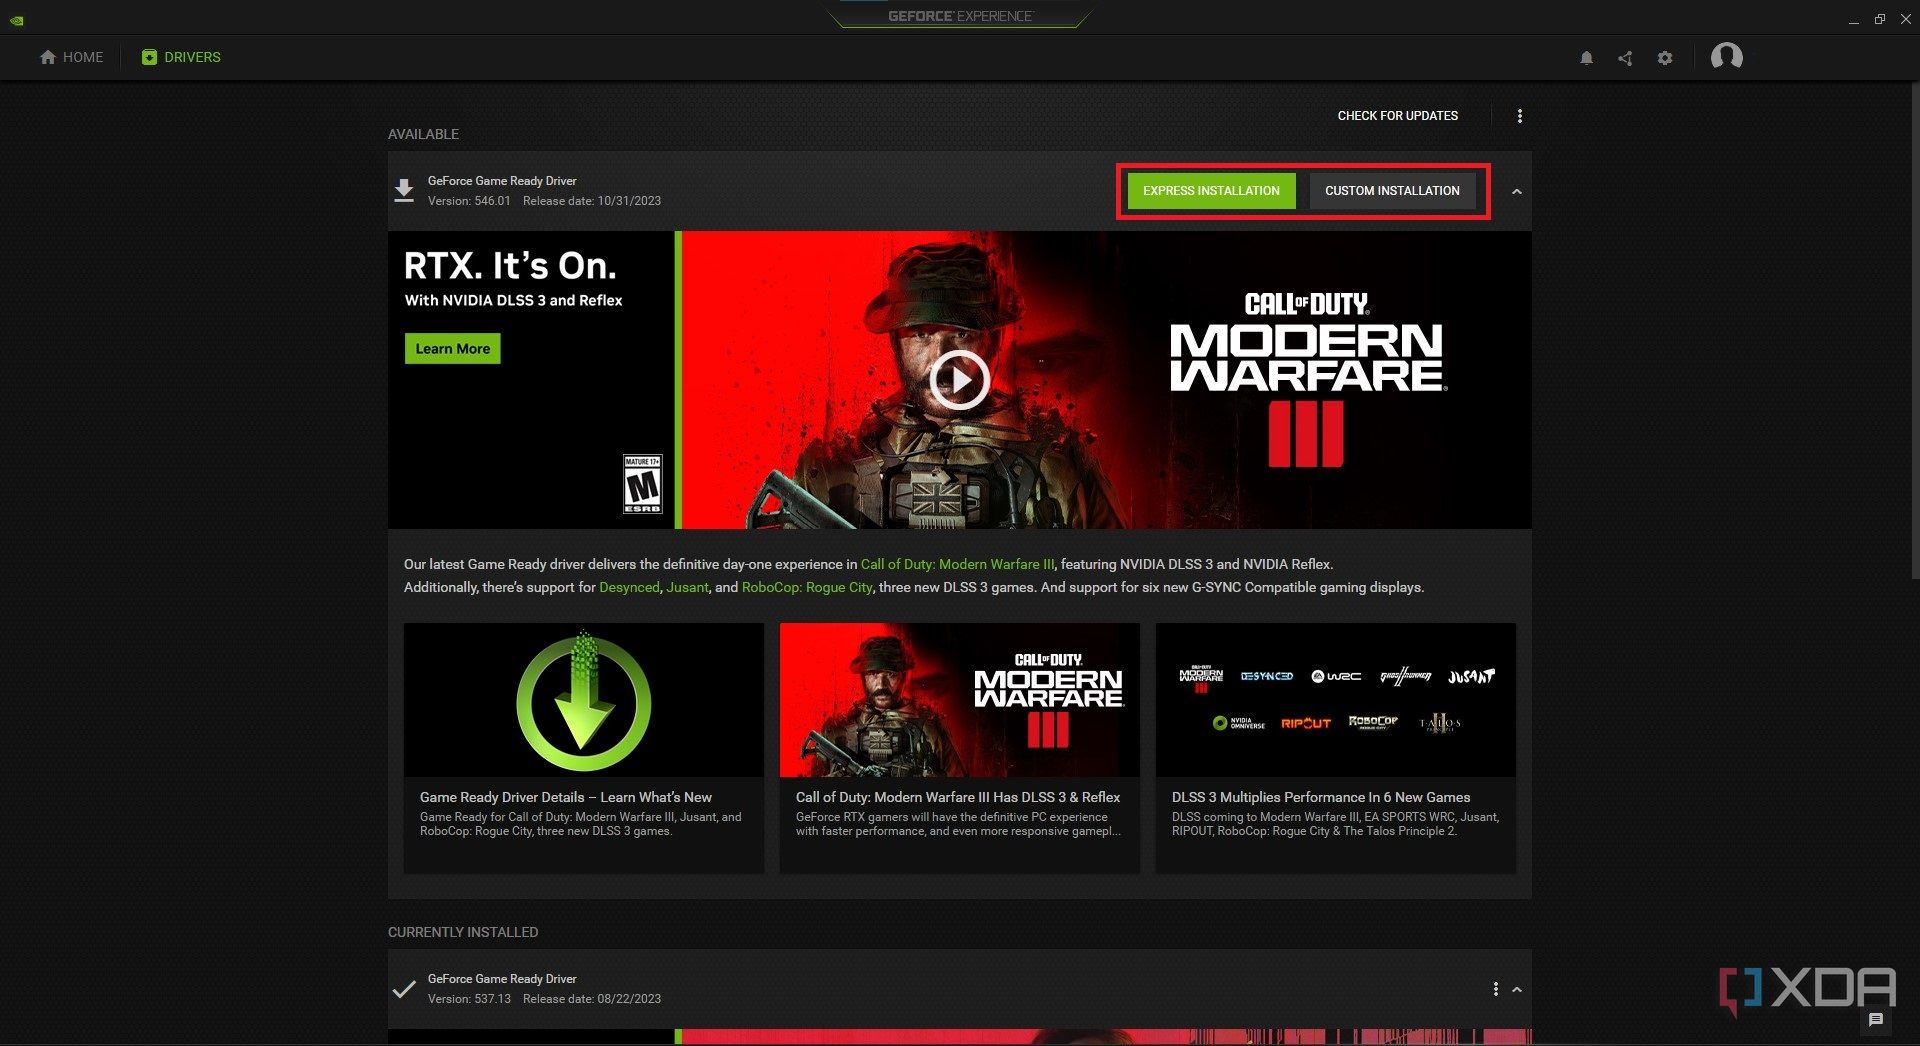This screenshot has height=1046, width=1920.
Task: Open the user account avatar
Action: click(1727, 57)
